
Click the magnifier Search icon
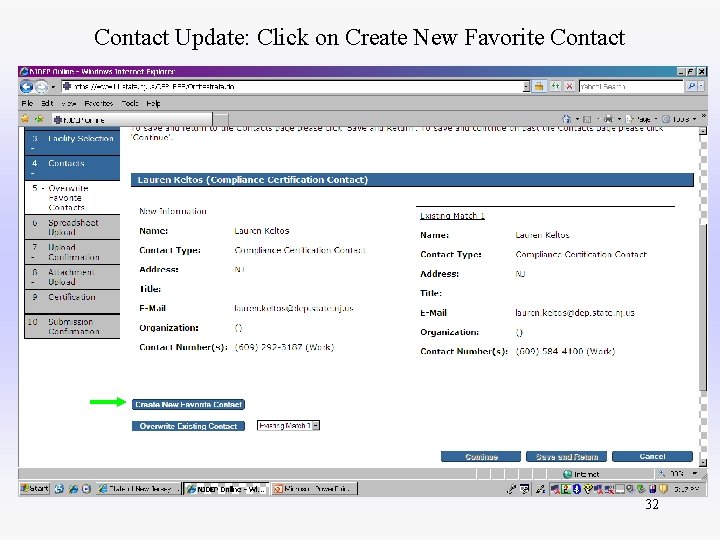(691, 86)
